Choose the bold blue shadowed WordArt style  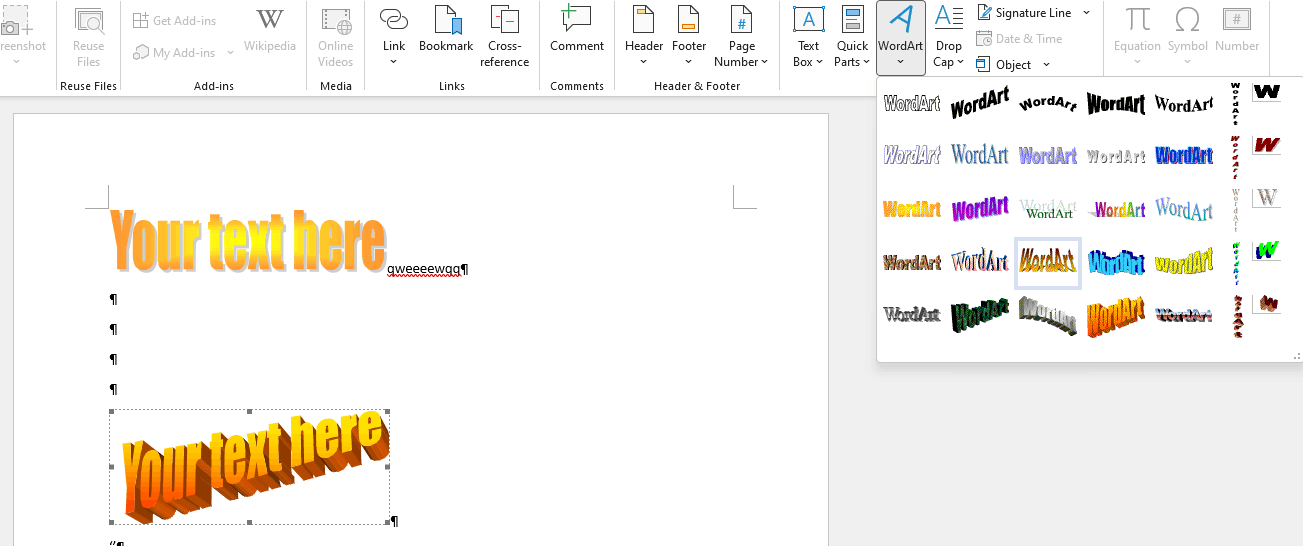coord(1184,155)
